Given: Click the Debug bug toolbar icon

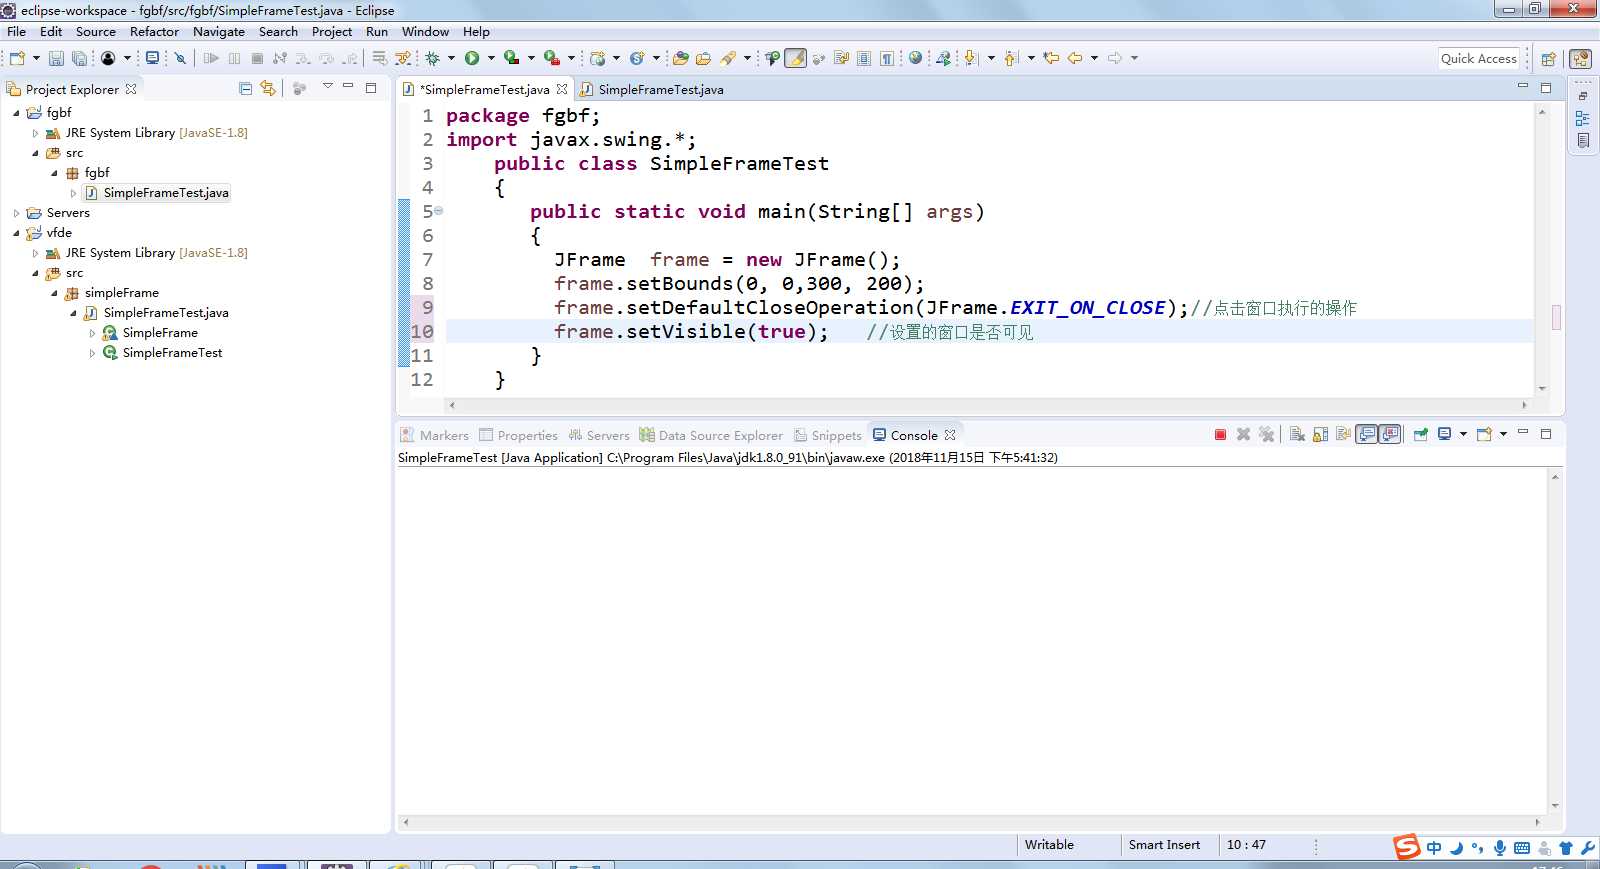Looking at the screenshot, I should point(432,58).
